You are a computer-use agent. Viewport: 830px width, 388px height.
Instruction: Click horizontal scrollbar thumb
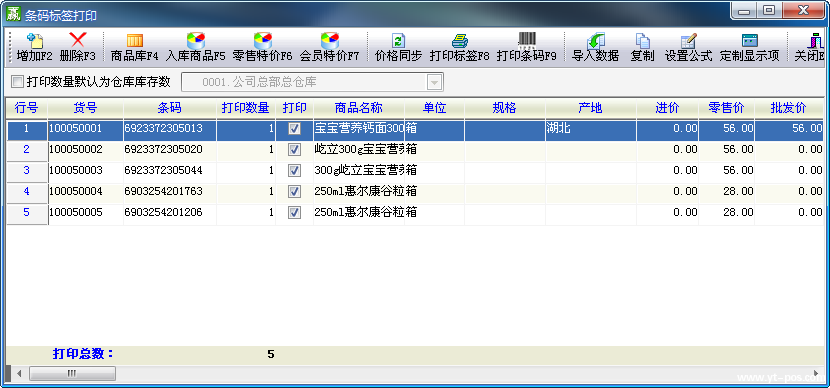(72, 373)
